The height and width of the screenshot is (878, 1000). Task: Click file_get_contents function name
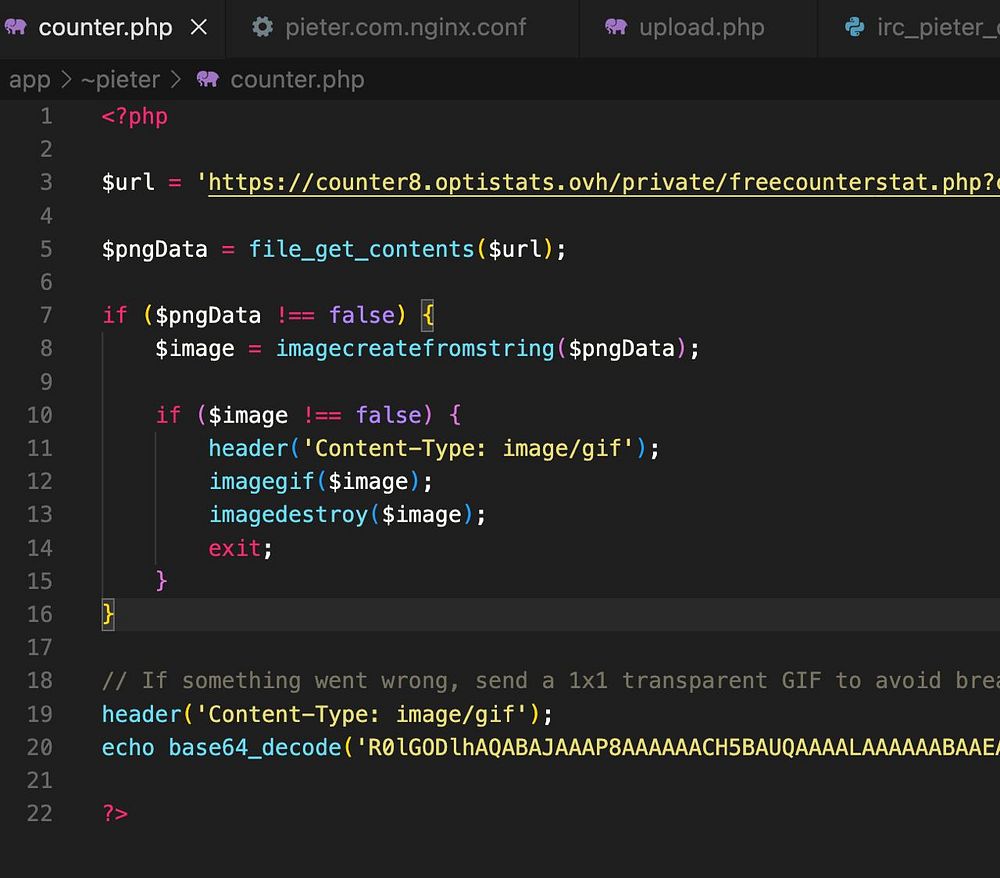point(362,249)
